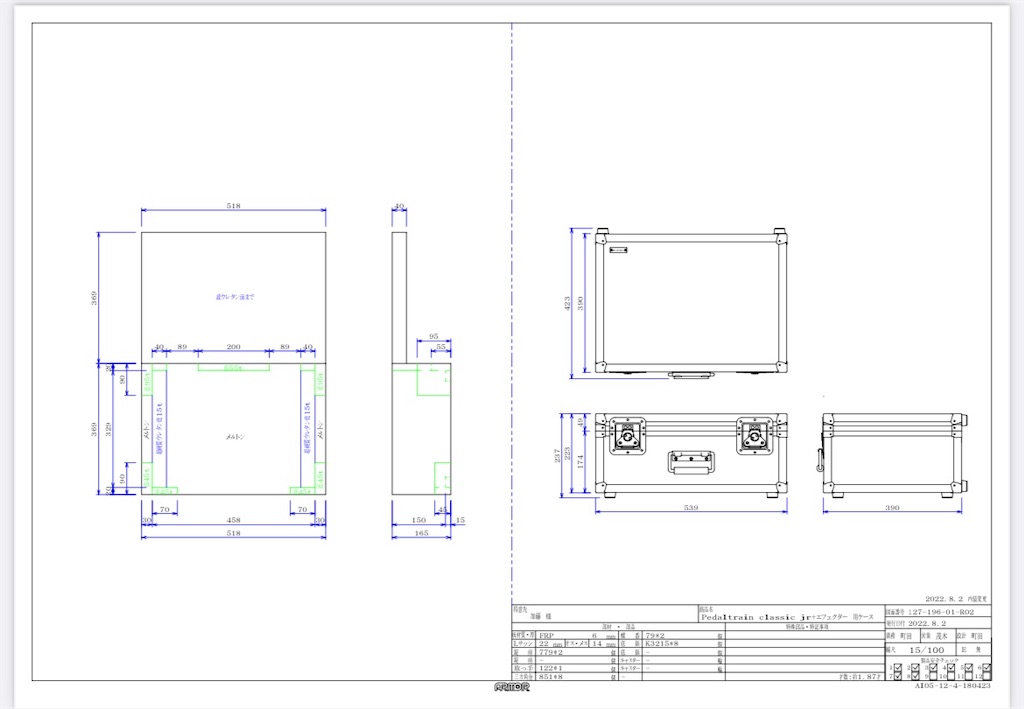Select the carry handle in the front view
Viewport: 1024px width, 709px height.
(x=690, y=462)
